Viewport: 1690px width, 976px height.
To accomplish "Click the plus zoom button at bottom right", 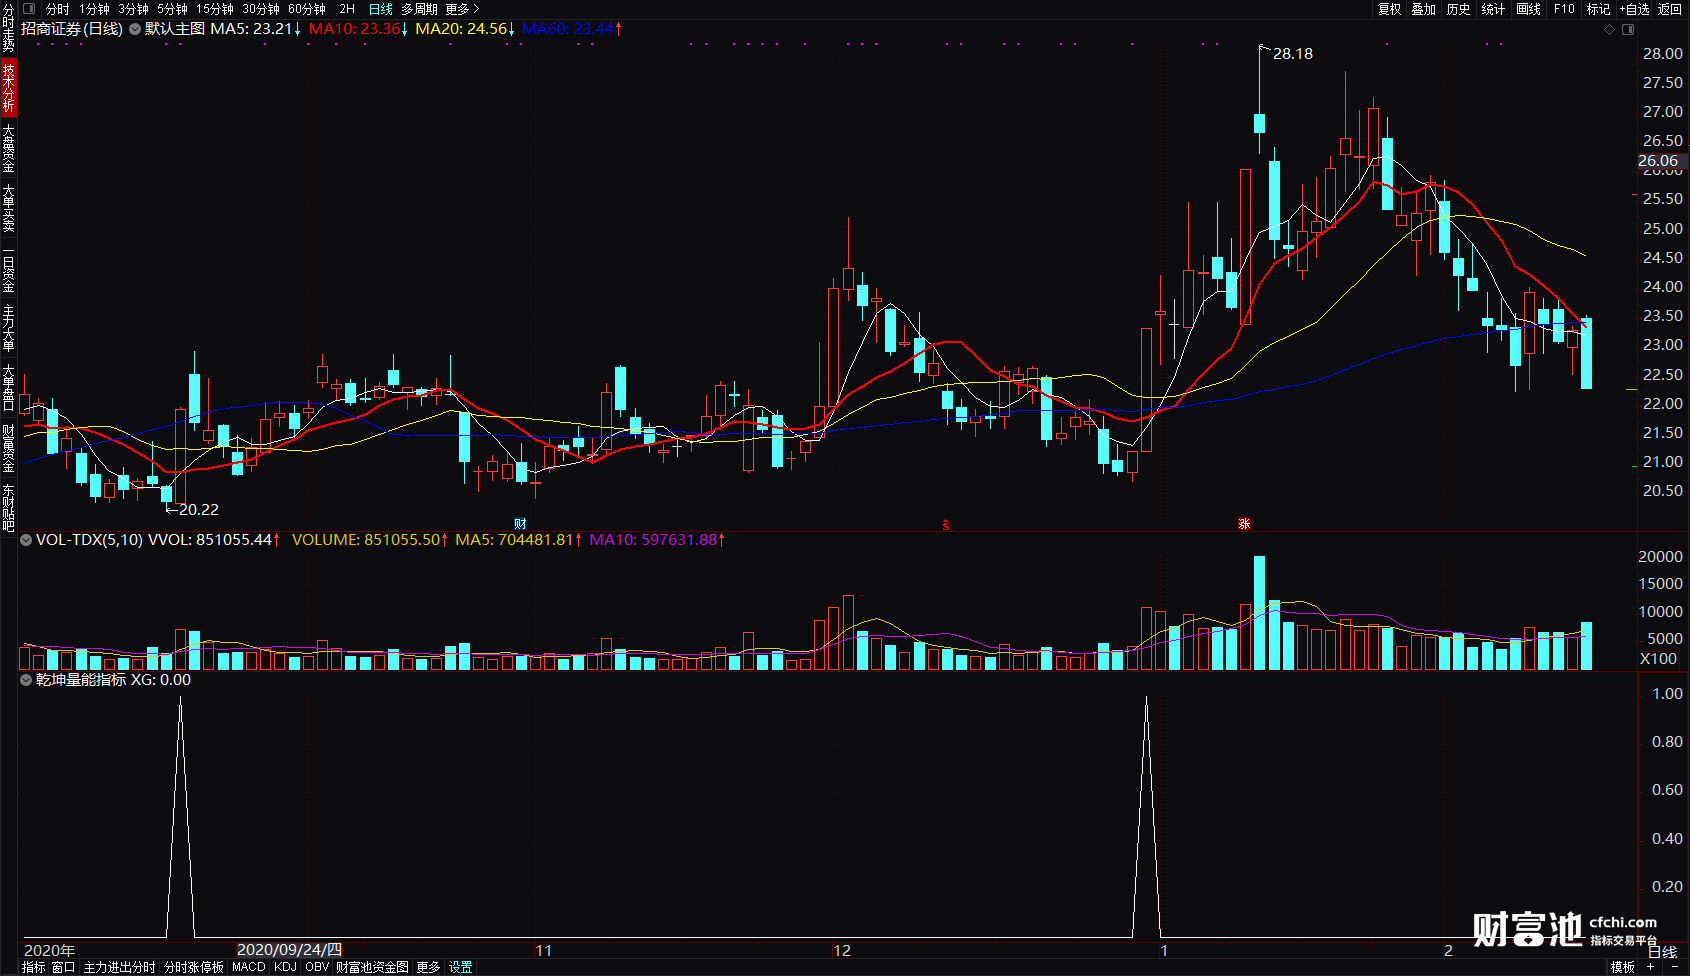I will coord(1650,967).
